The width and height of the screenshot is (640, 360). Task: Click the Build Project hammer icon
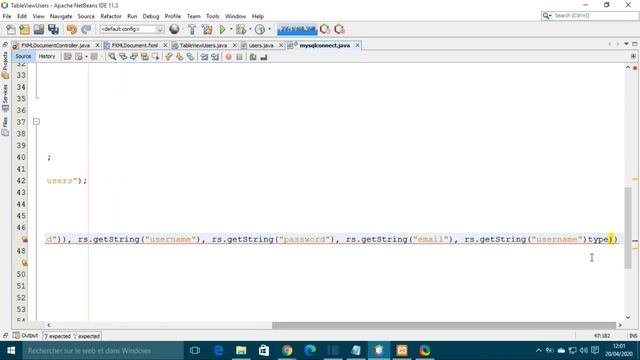[192, 29]
